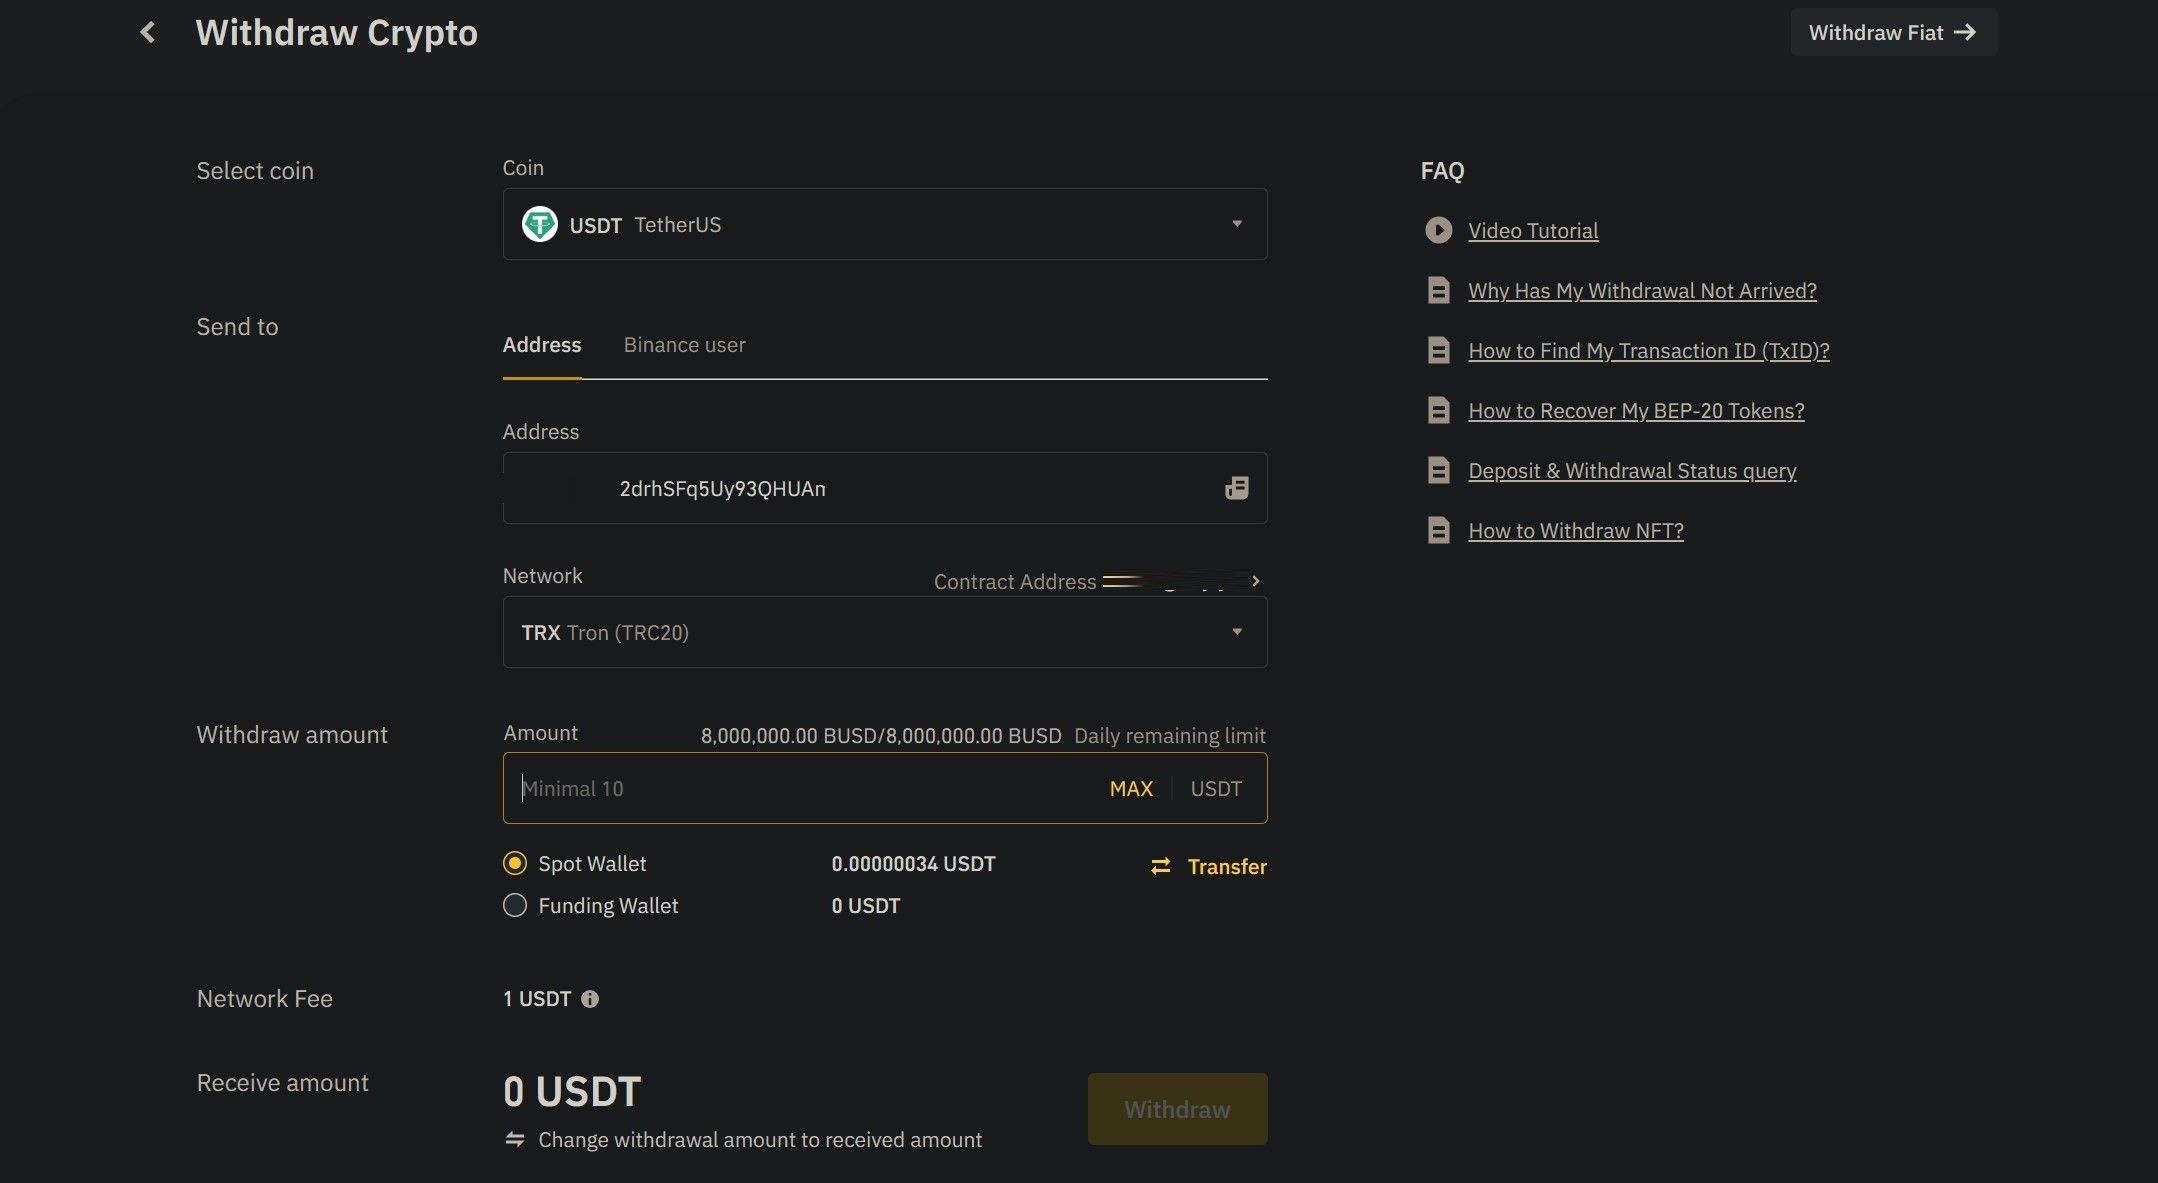Select the Funding Wallet radio button
The image size is (2158, 1183).
coord(515,905)
